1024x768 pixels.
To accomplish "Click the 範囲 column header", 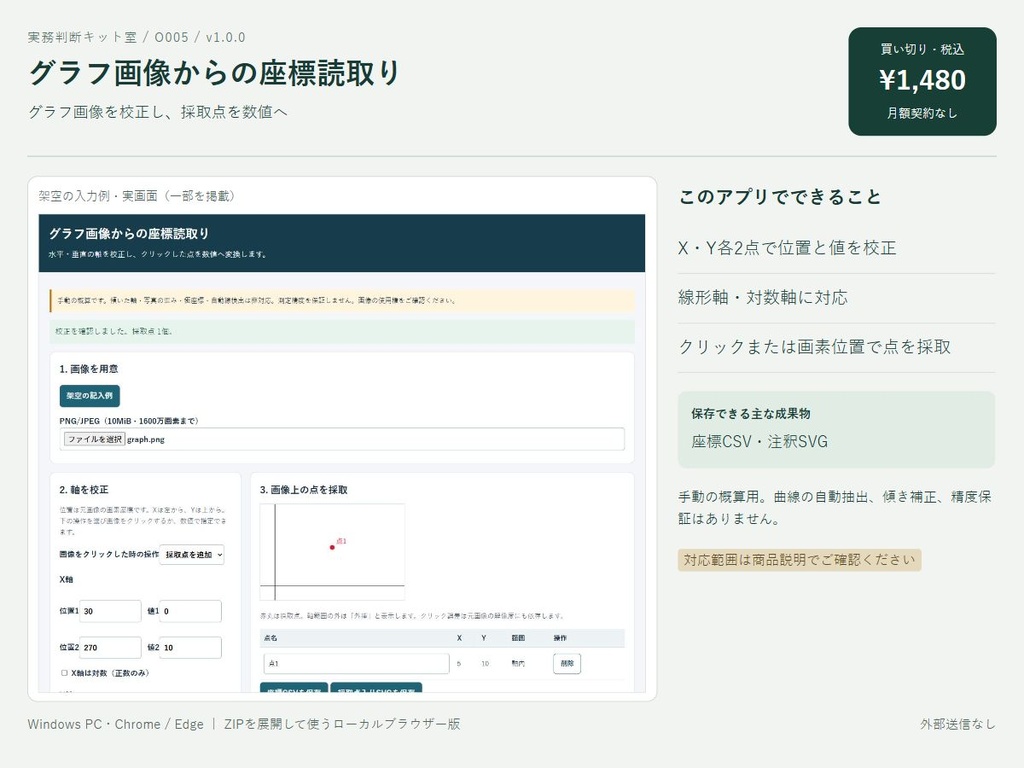I will (518, 638).
